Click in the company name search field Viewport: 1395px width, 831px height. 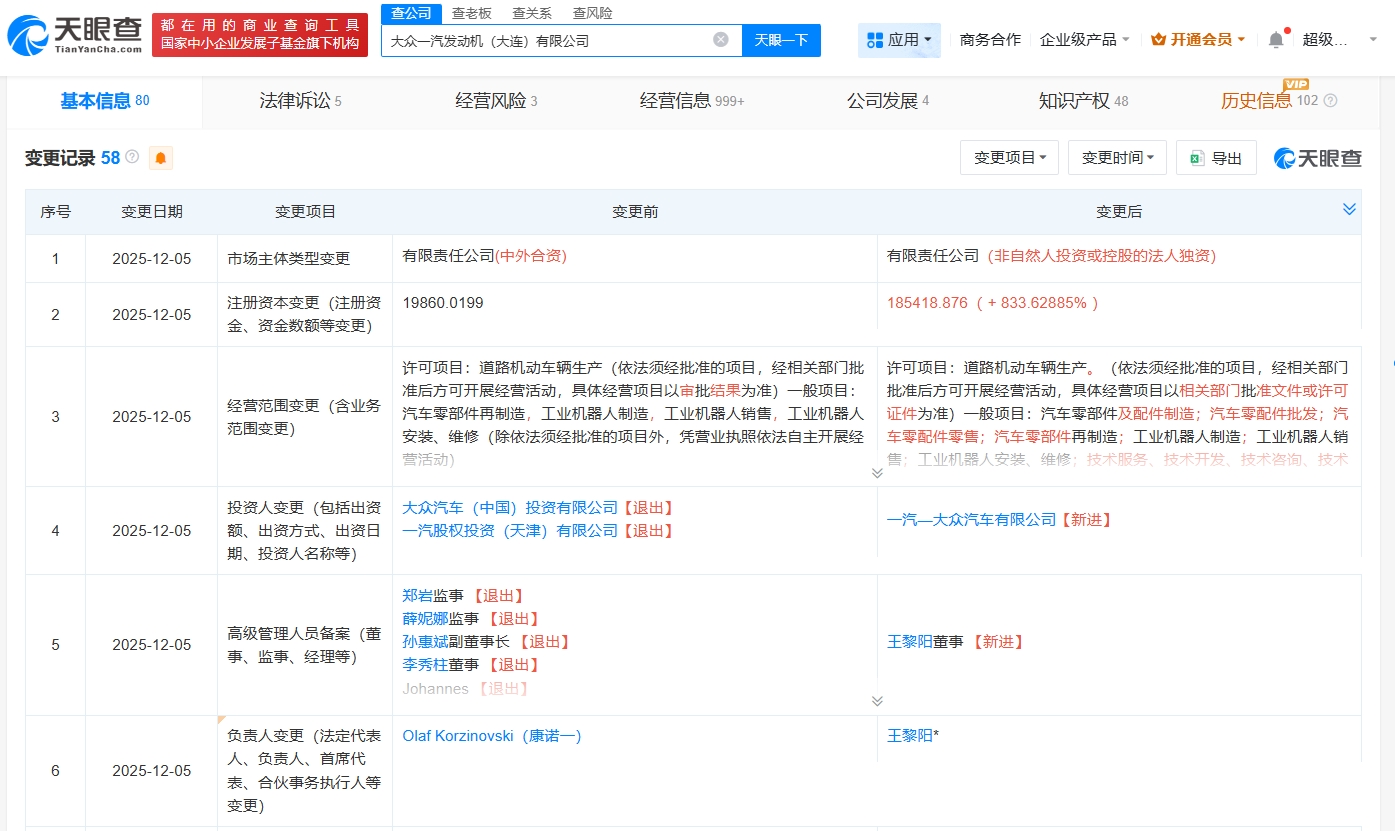[545, 41]
